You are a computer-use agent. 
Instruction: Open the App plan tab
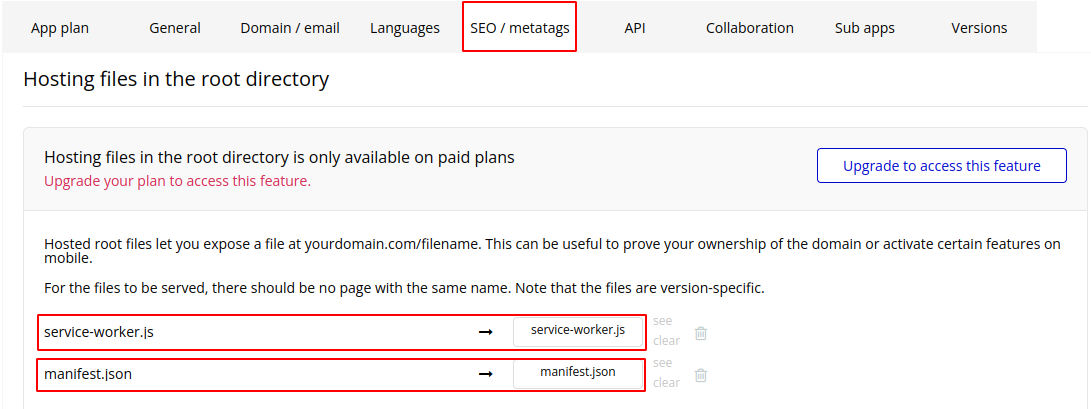[x=60, y=29]
